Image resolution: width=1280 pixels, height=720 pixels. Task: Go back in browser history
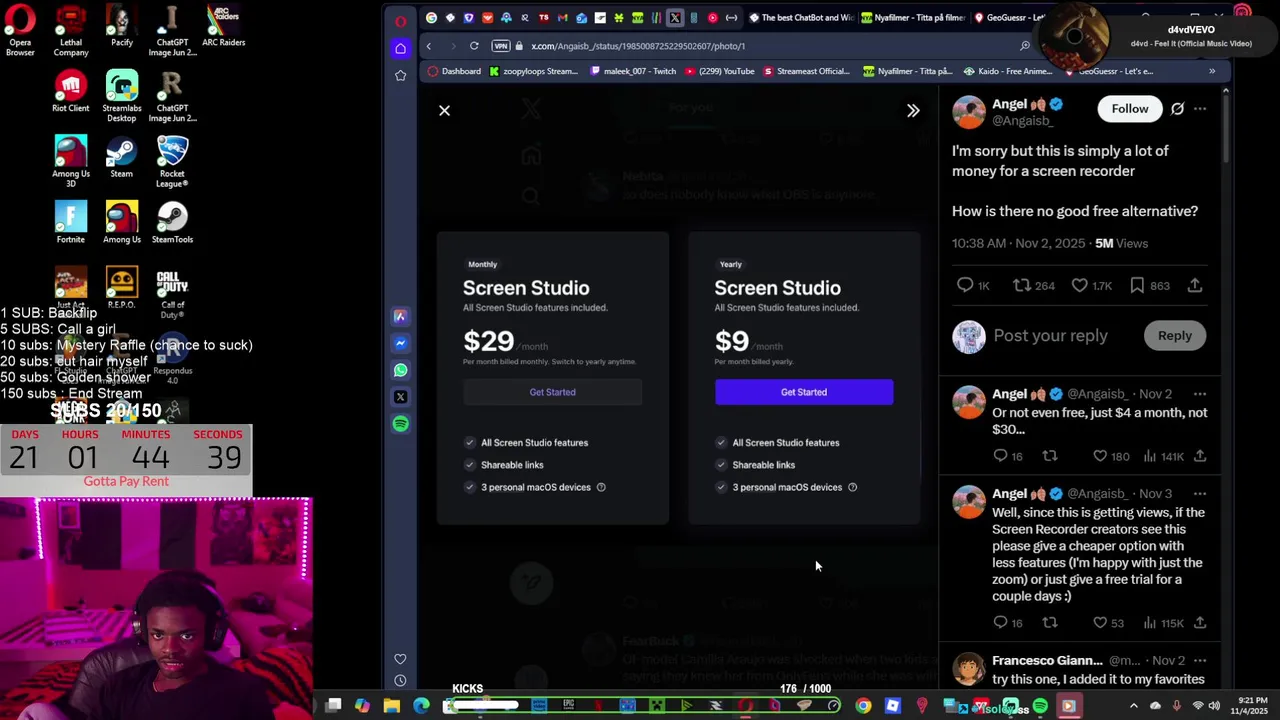(x=428, y=46)
